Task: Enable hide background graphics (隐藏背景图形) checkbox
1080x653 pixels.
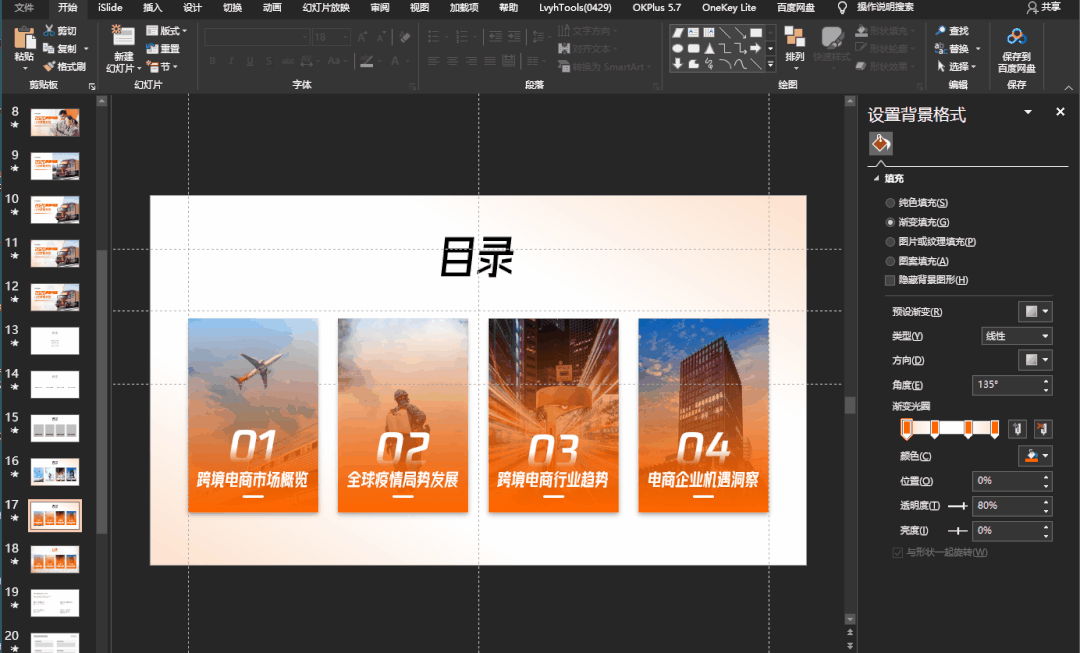Action: pos(890,281)
